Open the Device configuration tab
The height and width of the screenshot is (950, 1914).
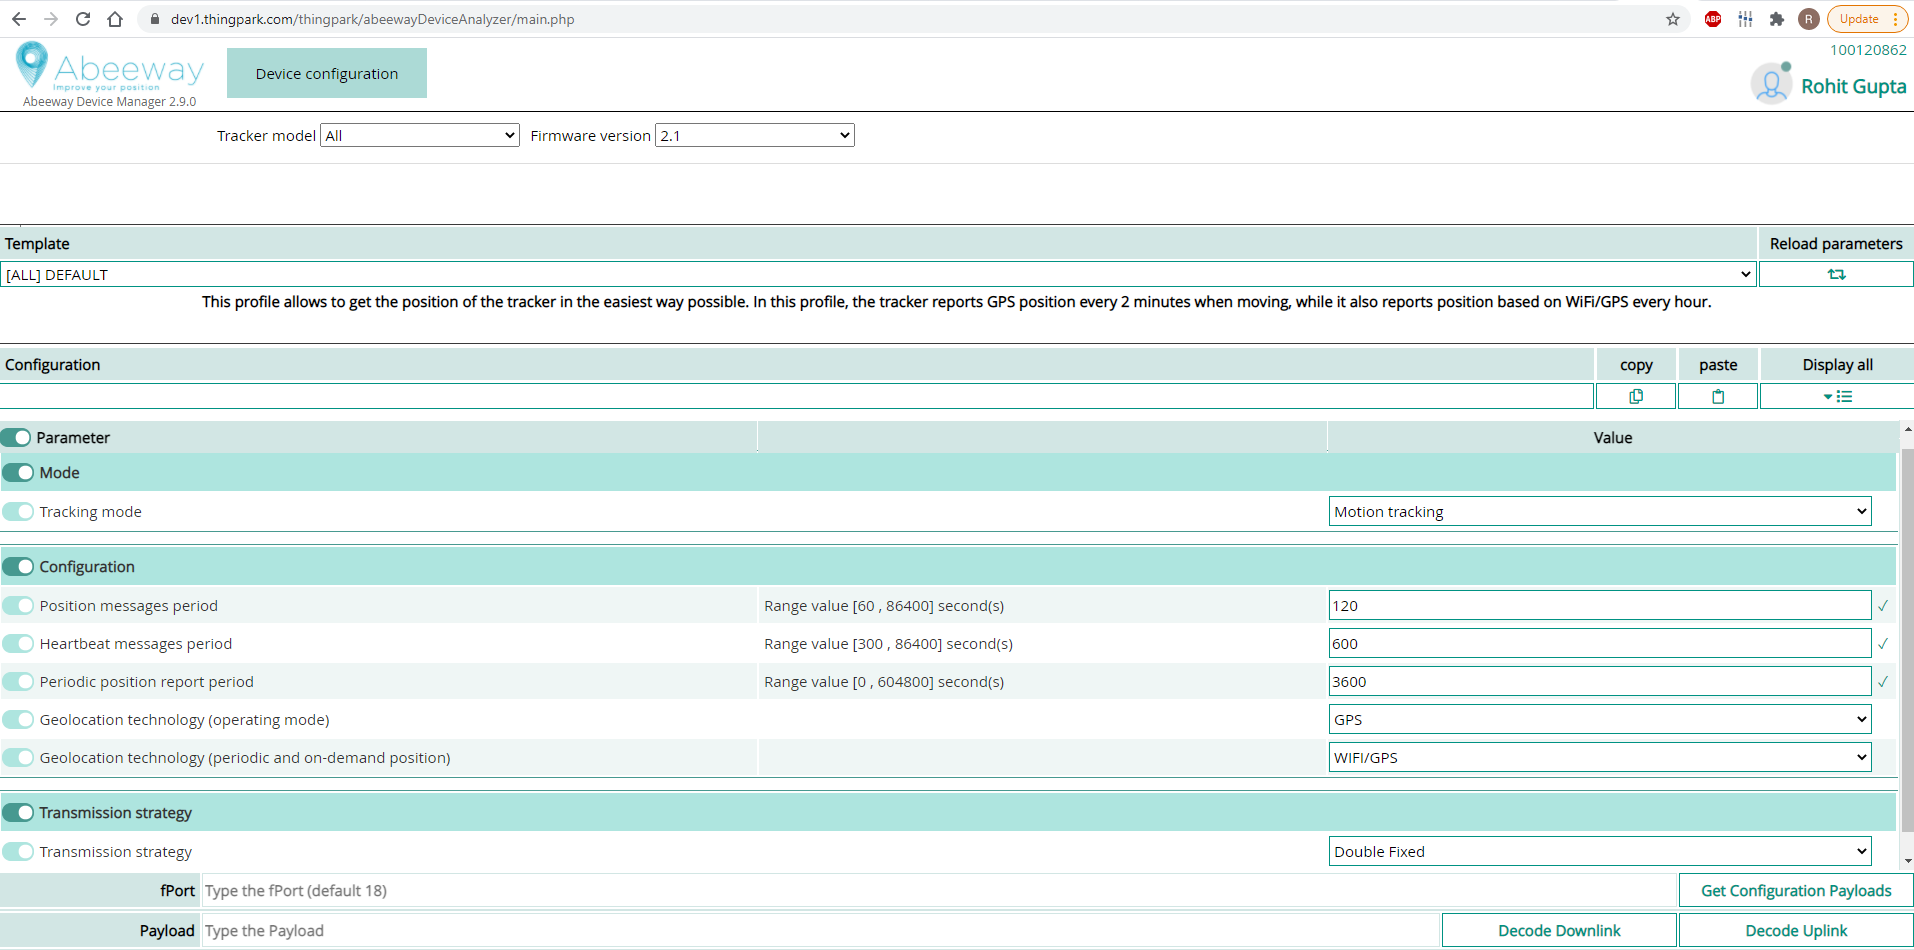(327, 74)
